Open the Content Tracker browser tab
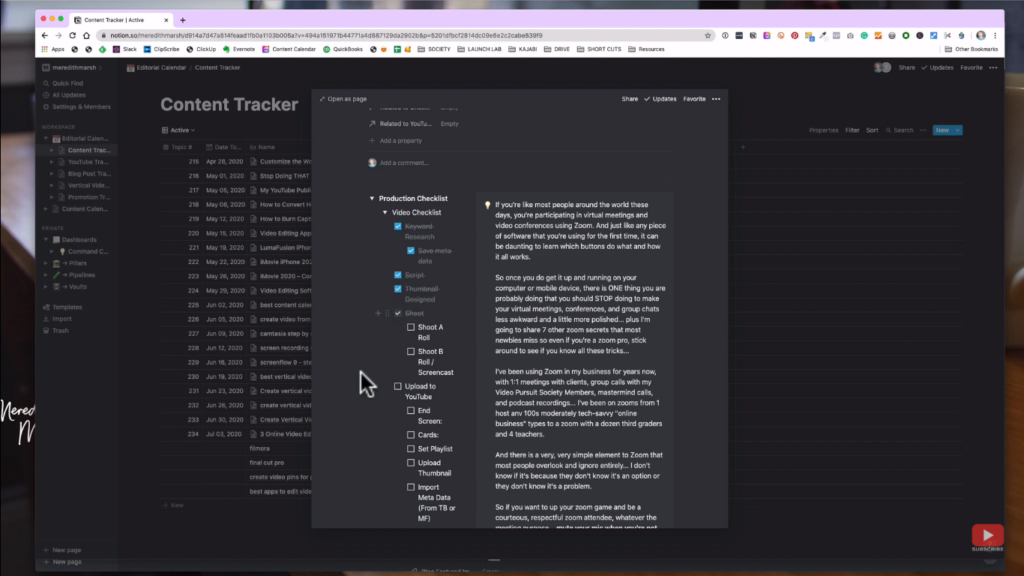Screen dimensions: 1024x576 [x=120, y=20]
